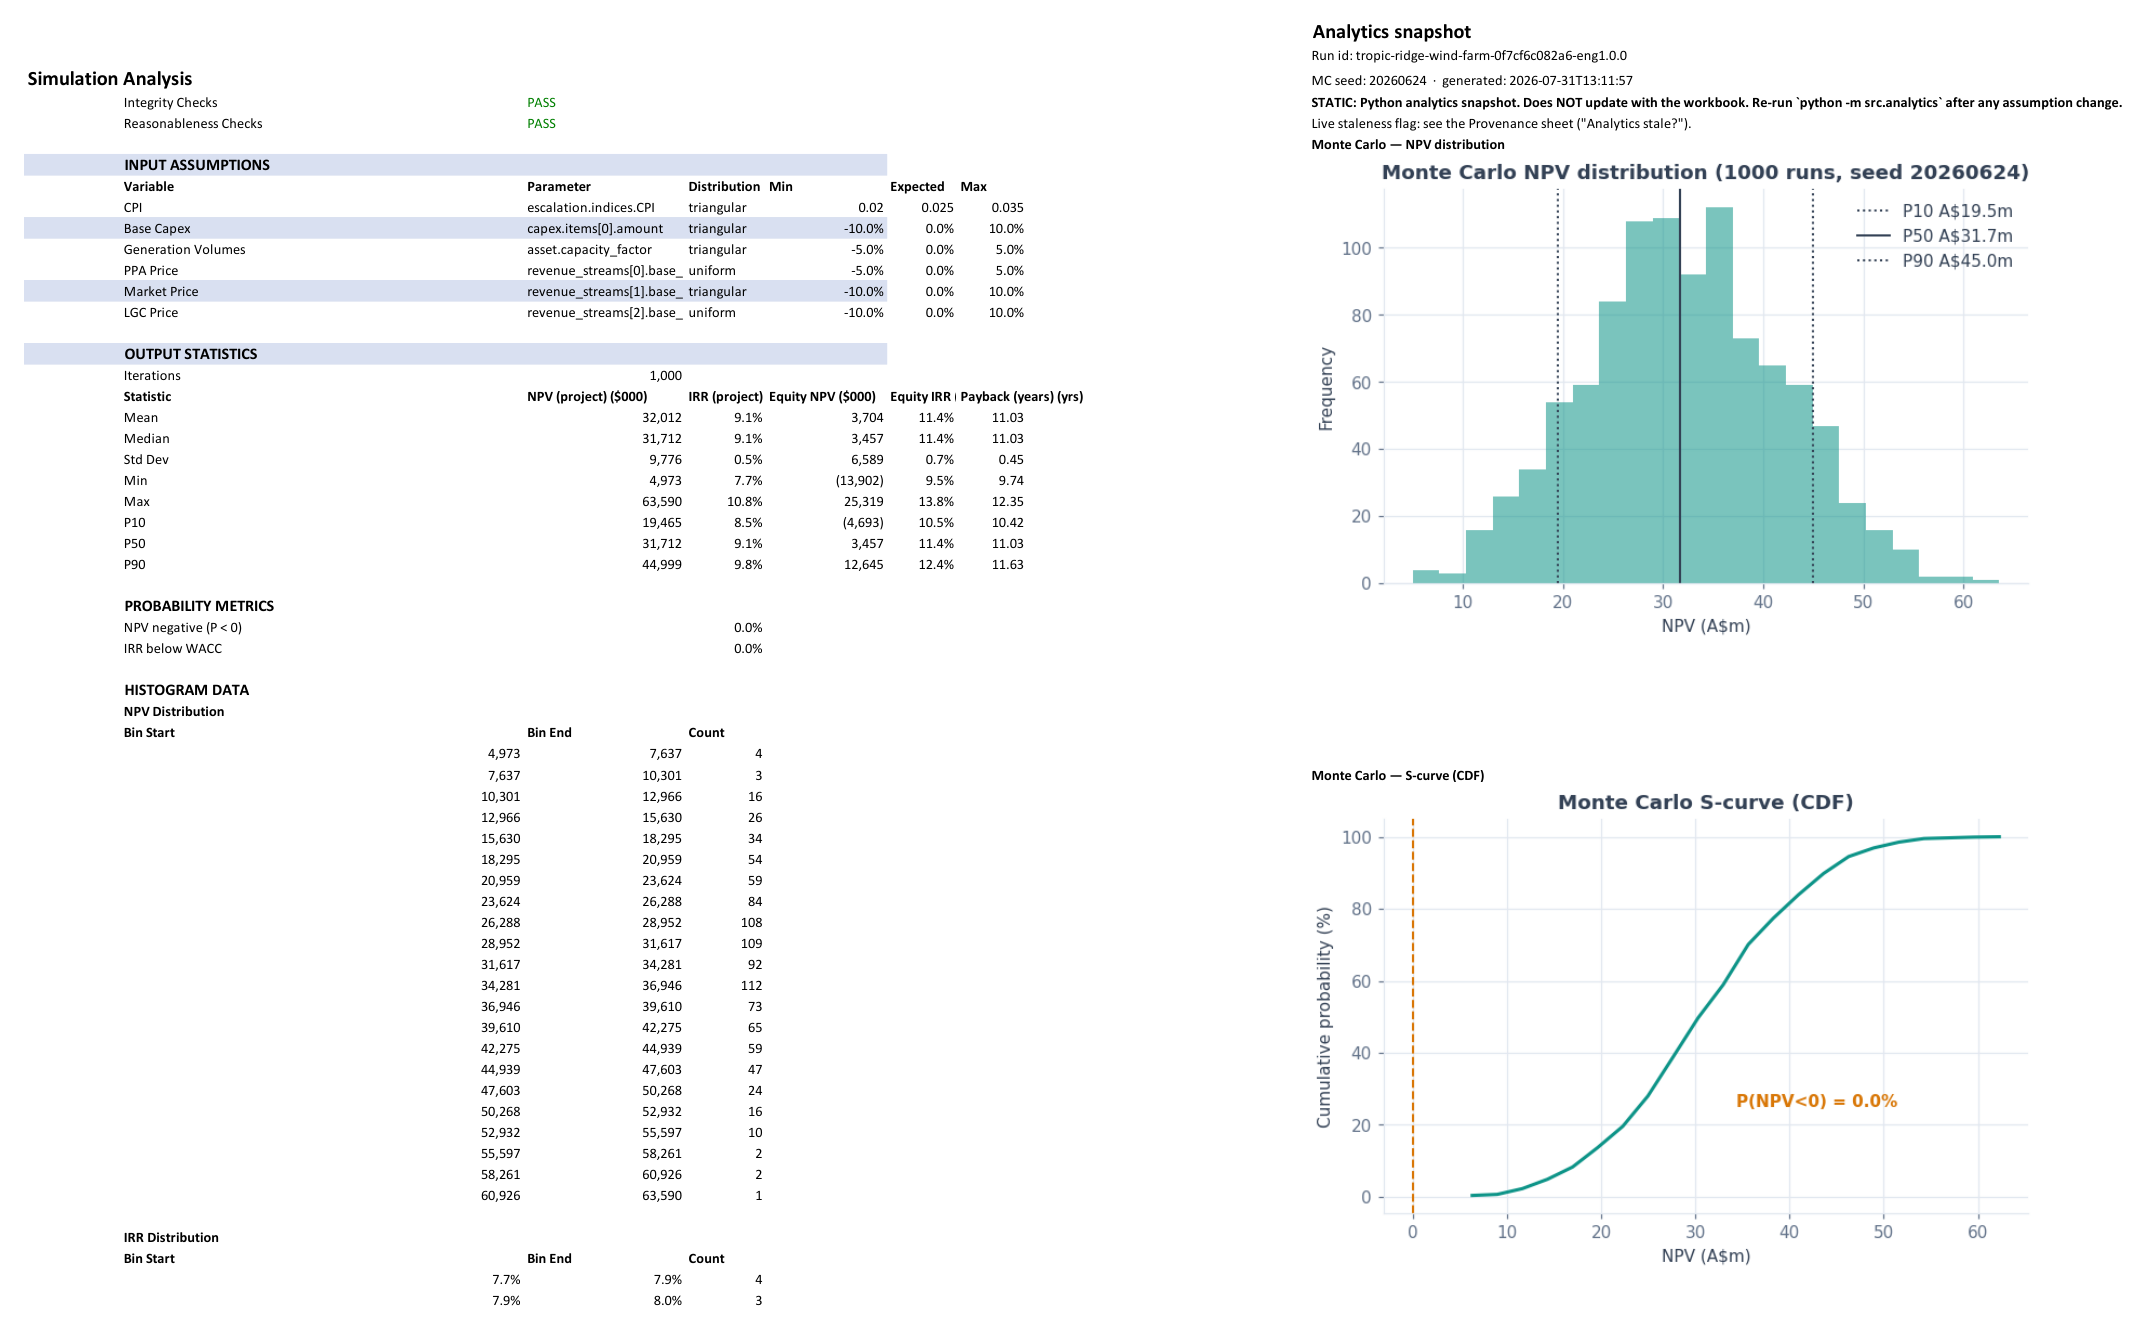Click the asset.capacity_factor parameter cell
2146x1330 pixels.
(589, 250)
